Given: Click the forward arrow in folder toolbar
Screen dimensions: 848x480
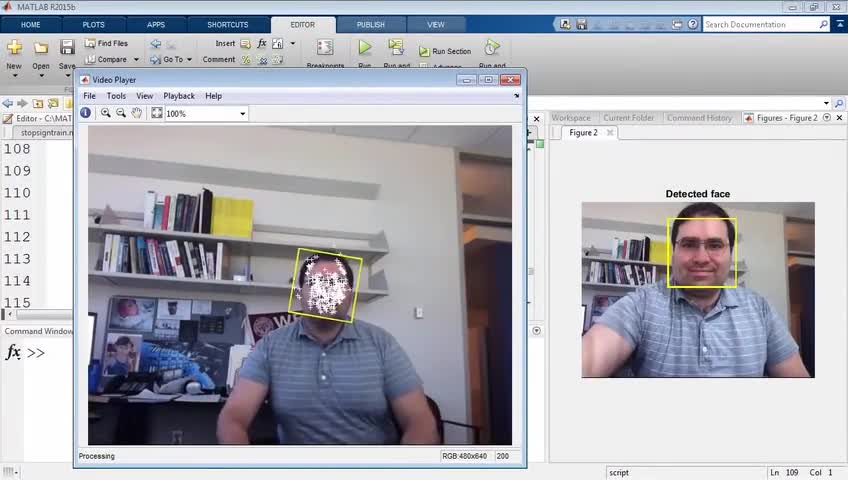Looking at the screenshot, I should click(22, 103).
